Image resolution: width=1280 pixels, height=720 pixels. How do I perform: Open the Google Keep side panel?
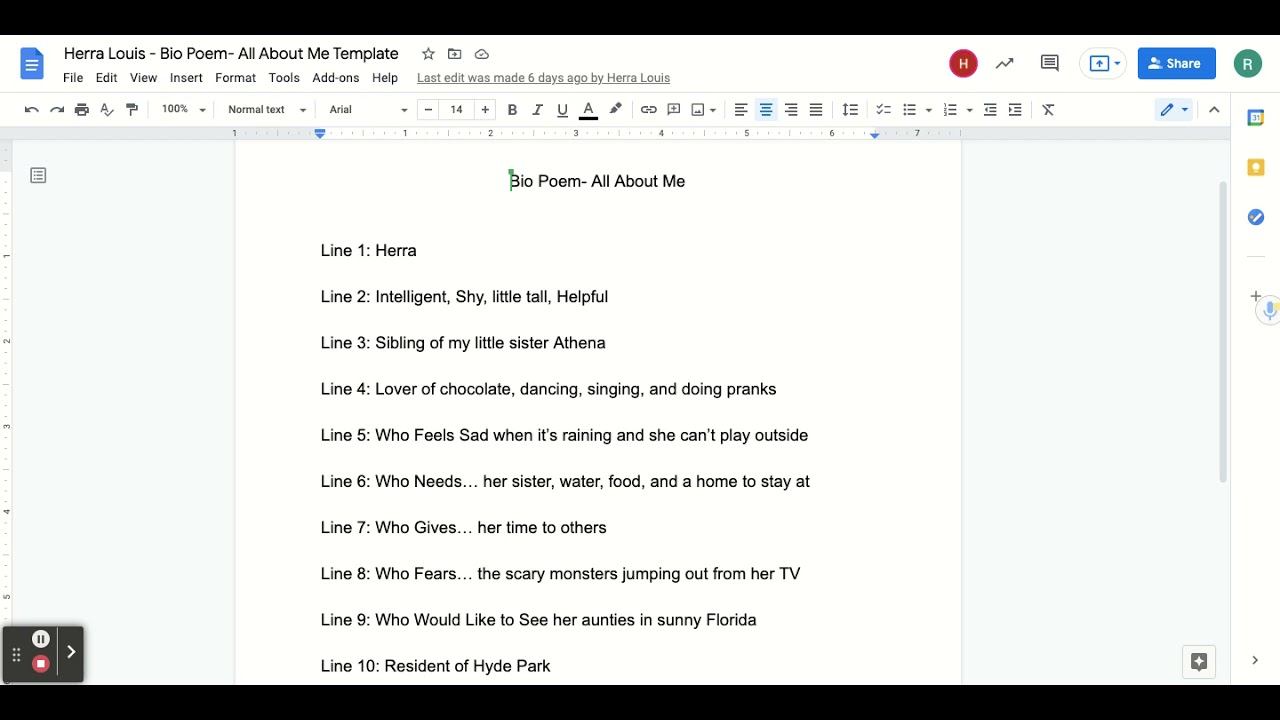click(1255, 167)
